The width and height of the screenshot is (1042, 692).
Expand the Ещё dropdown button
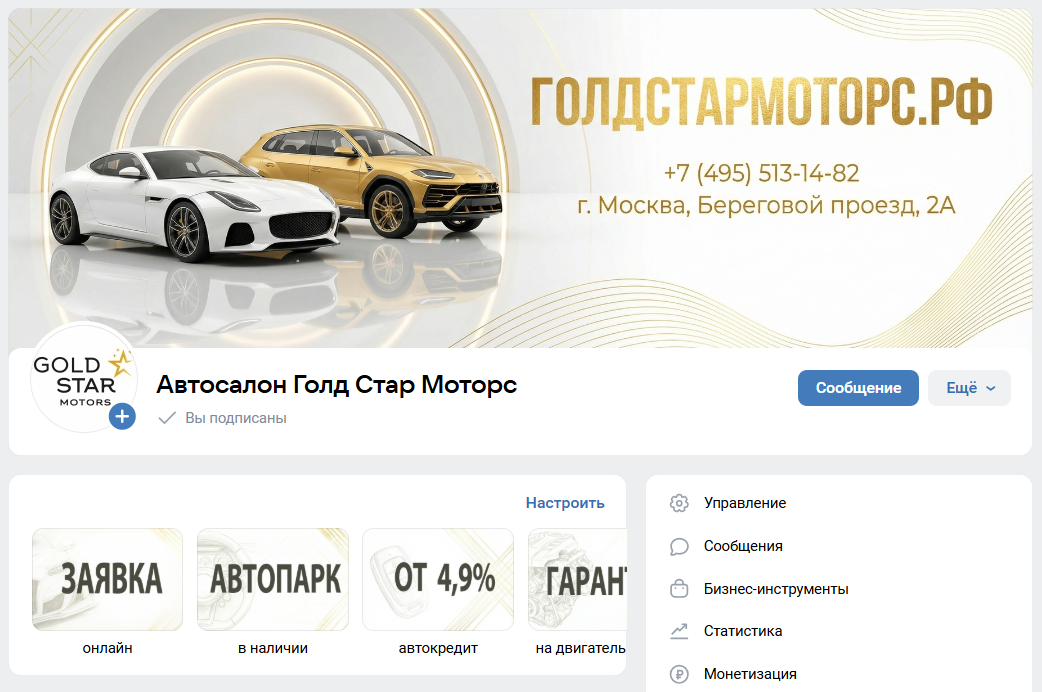click(969, 388)
